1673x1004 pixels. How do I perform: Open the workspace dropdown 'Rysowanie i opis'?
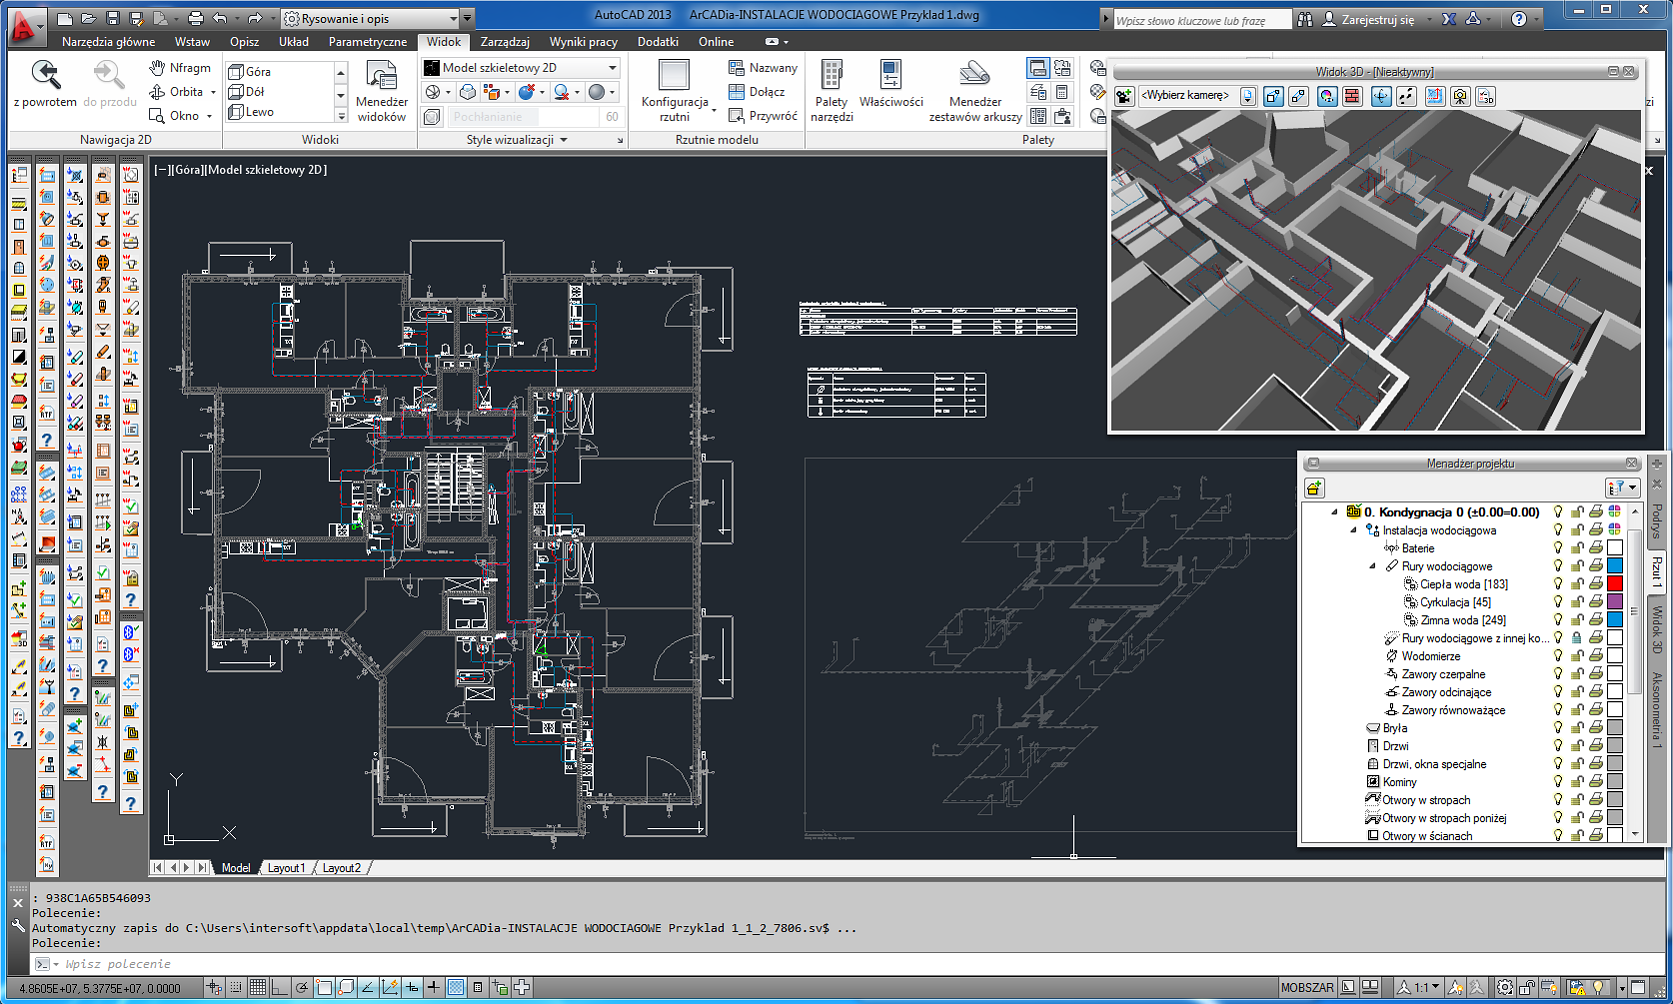click(371, 18)
